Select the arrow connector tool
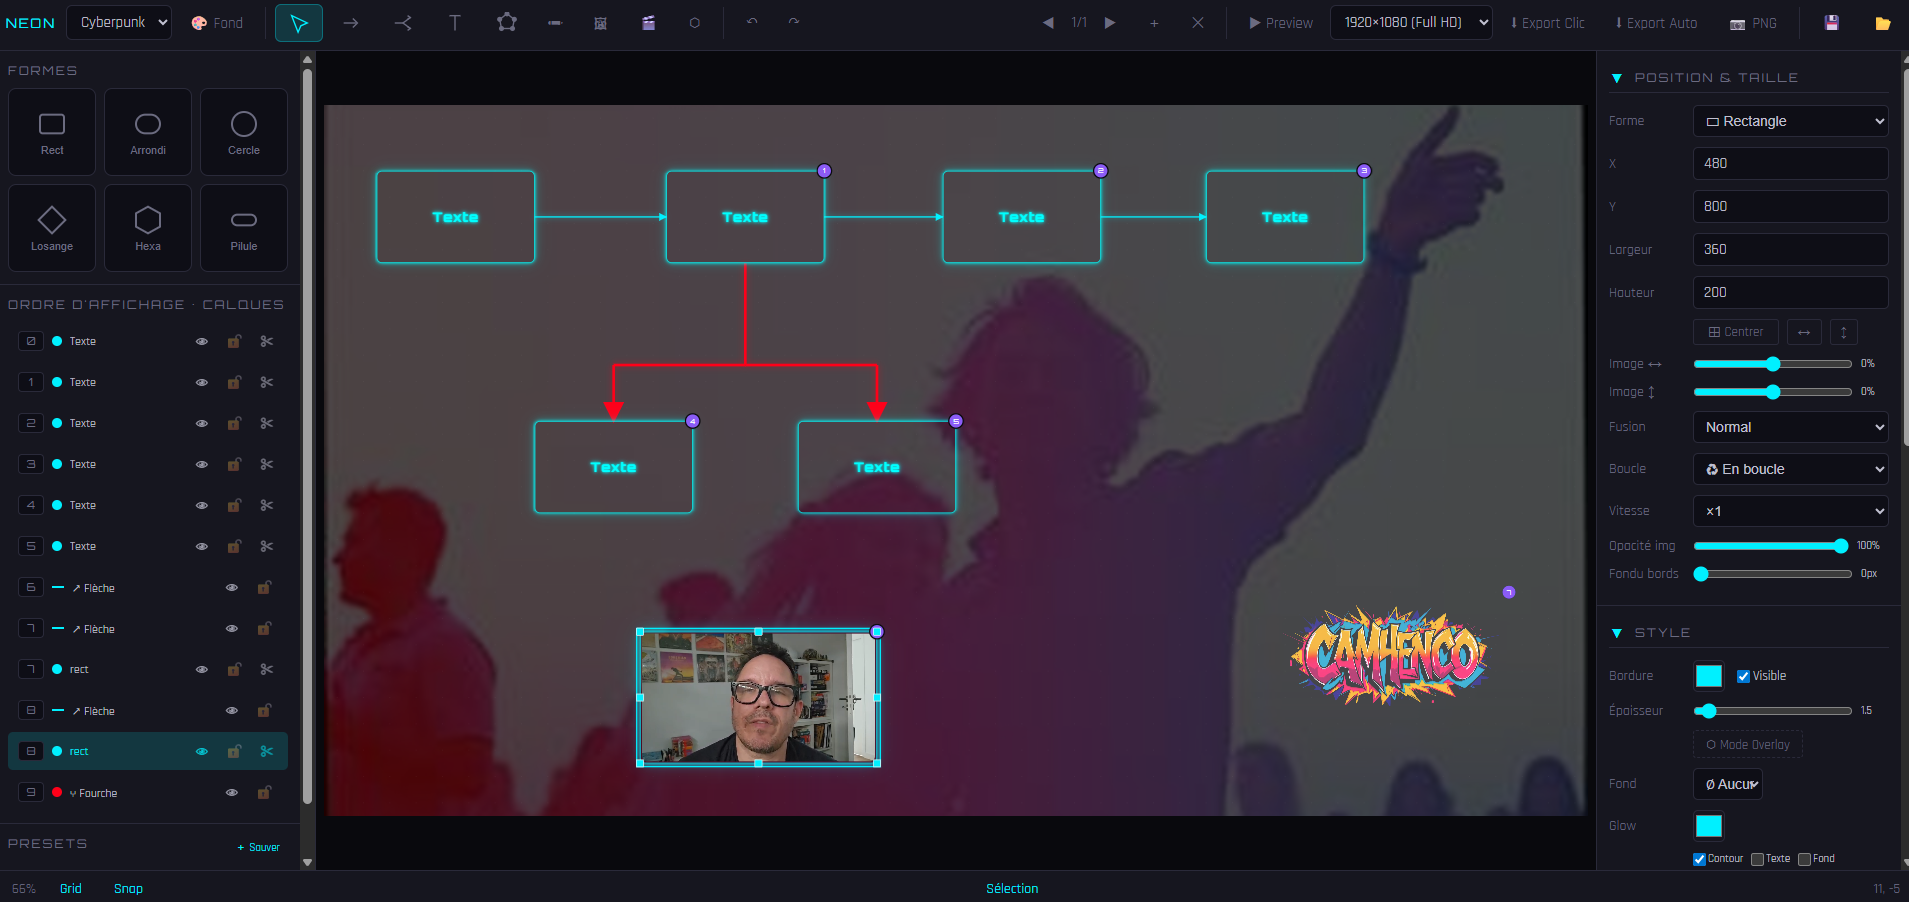 351,22
